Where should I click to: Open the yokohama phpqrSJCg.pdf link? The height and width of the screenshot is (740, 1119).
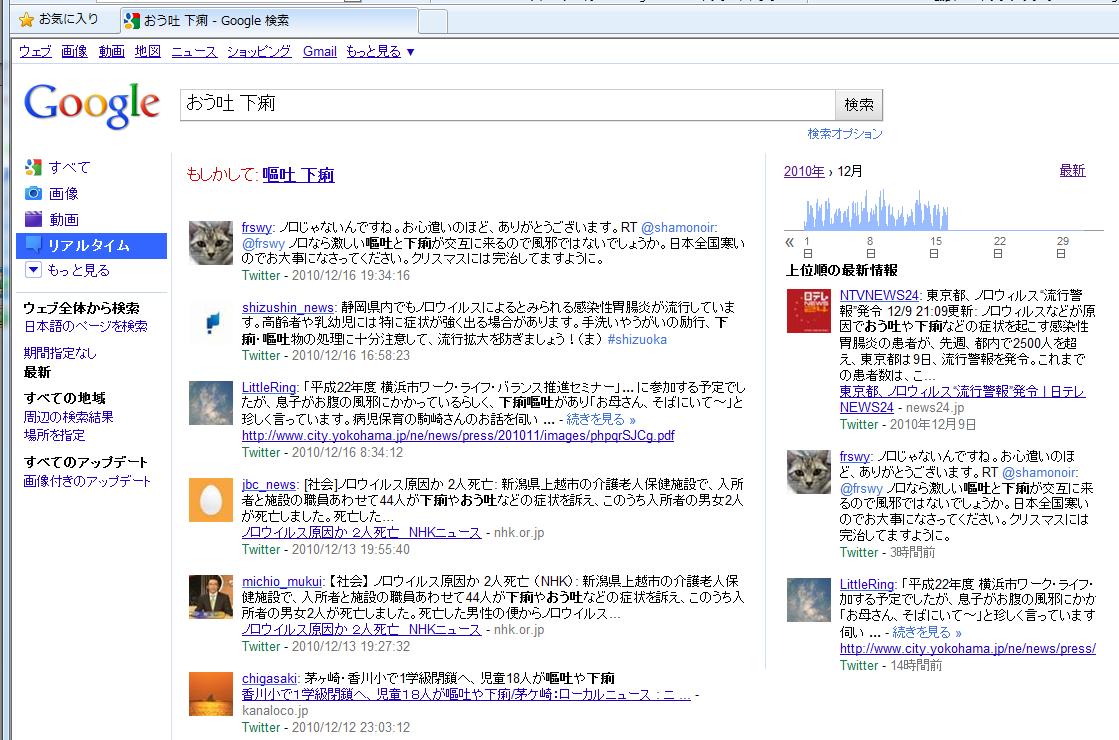point(458,435)
